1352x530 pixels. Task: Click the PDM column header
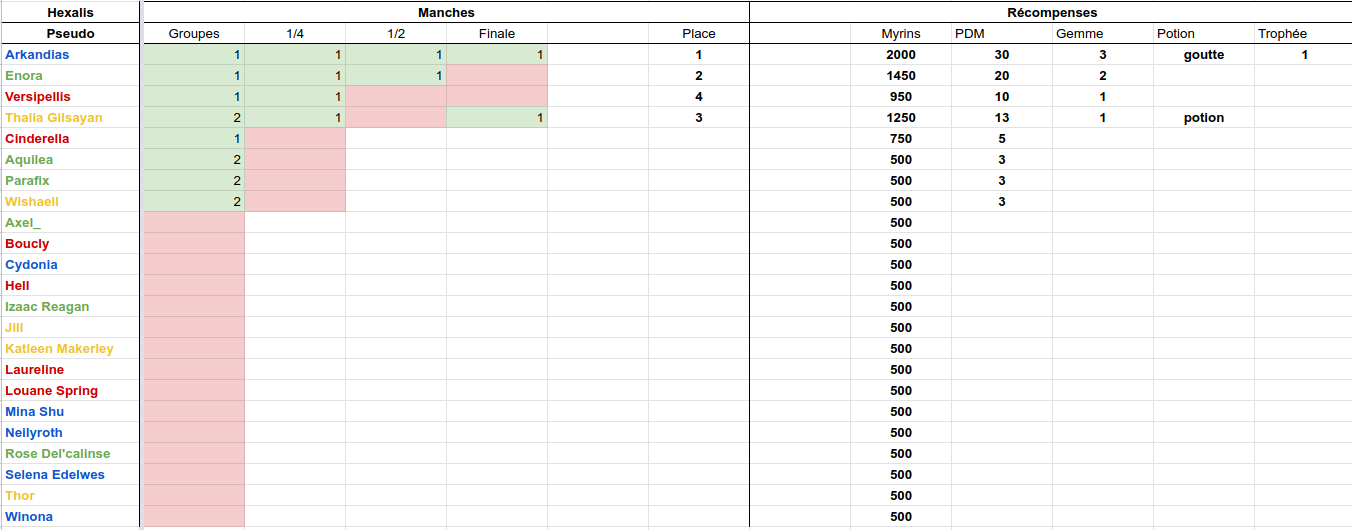click(970, 34)
